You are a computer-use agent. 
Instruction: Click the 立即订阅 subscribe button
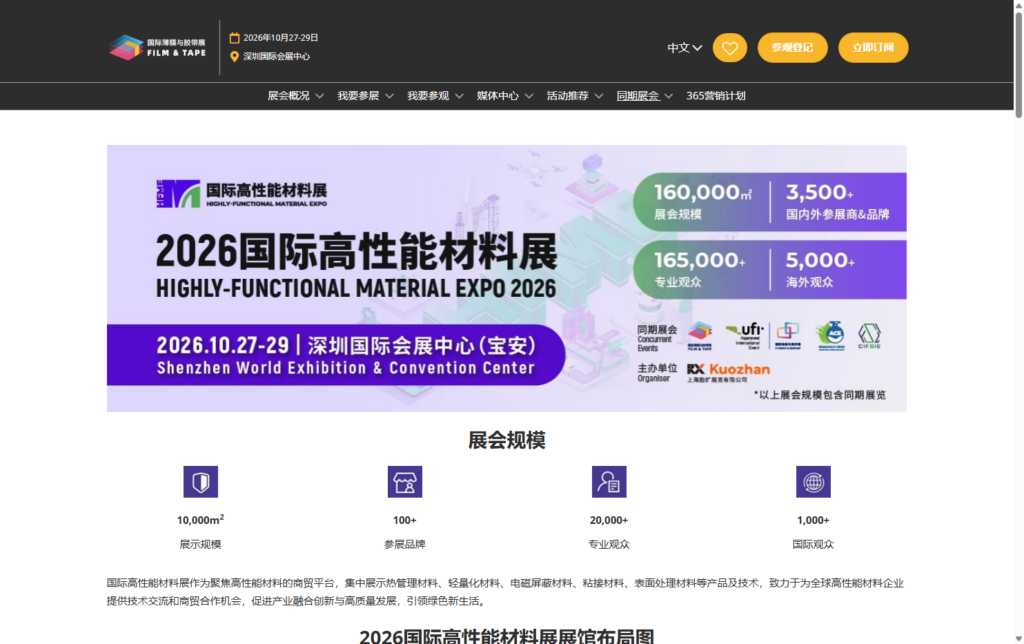[x=872, y=47]
